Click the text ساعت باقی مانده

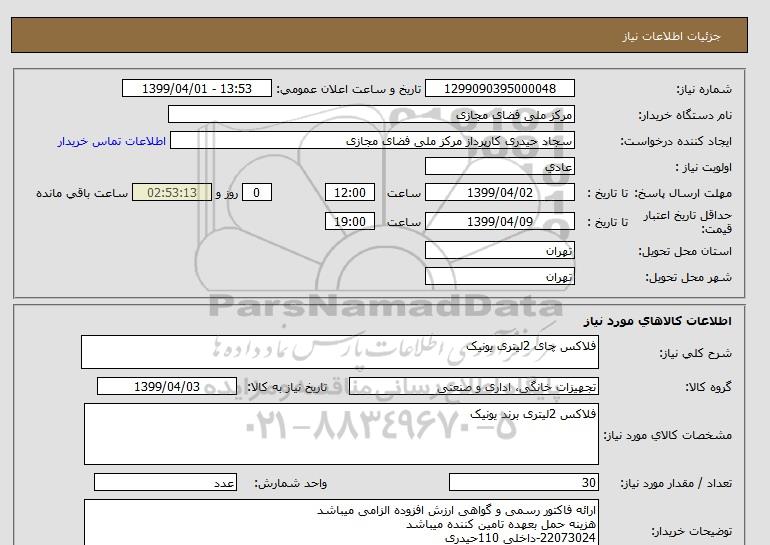tap(82, 193)
